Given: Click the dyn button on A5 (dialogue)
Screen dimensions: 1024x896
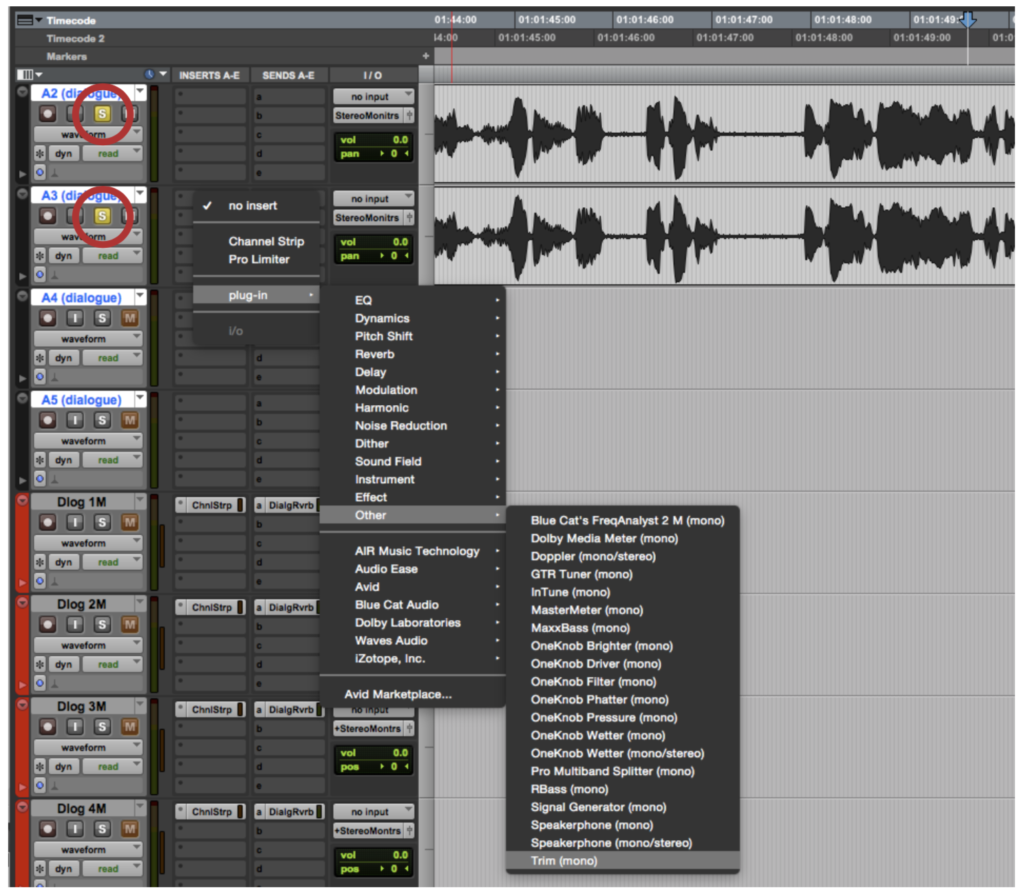Looking at the screenshot, I should click(63, 460).
